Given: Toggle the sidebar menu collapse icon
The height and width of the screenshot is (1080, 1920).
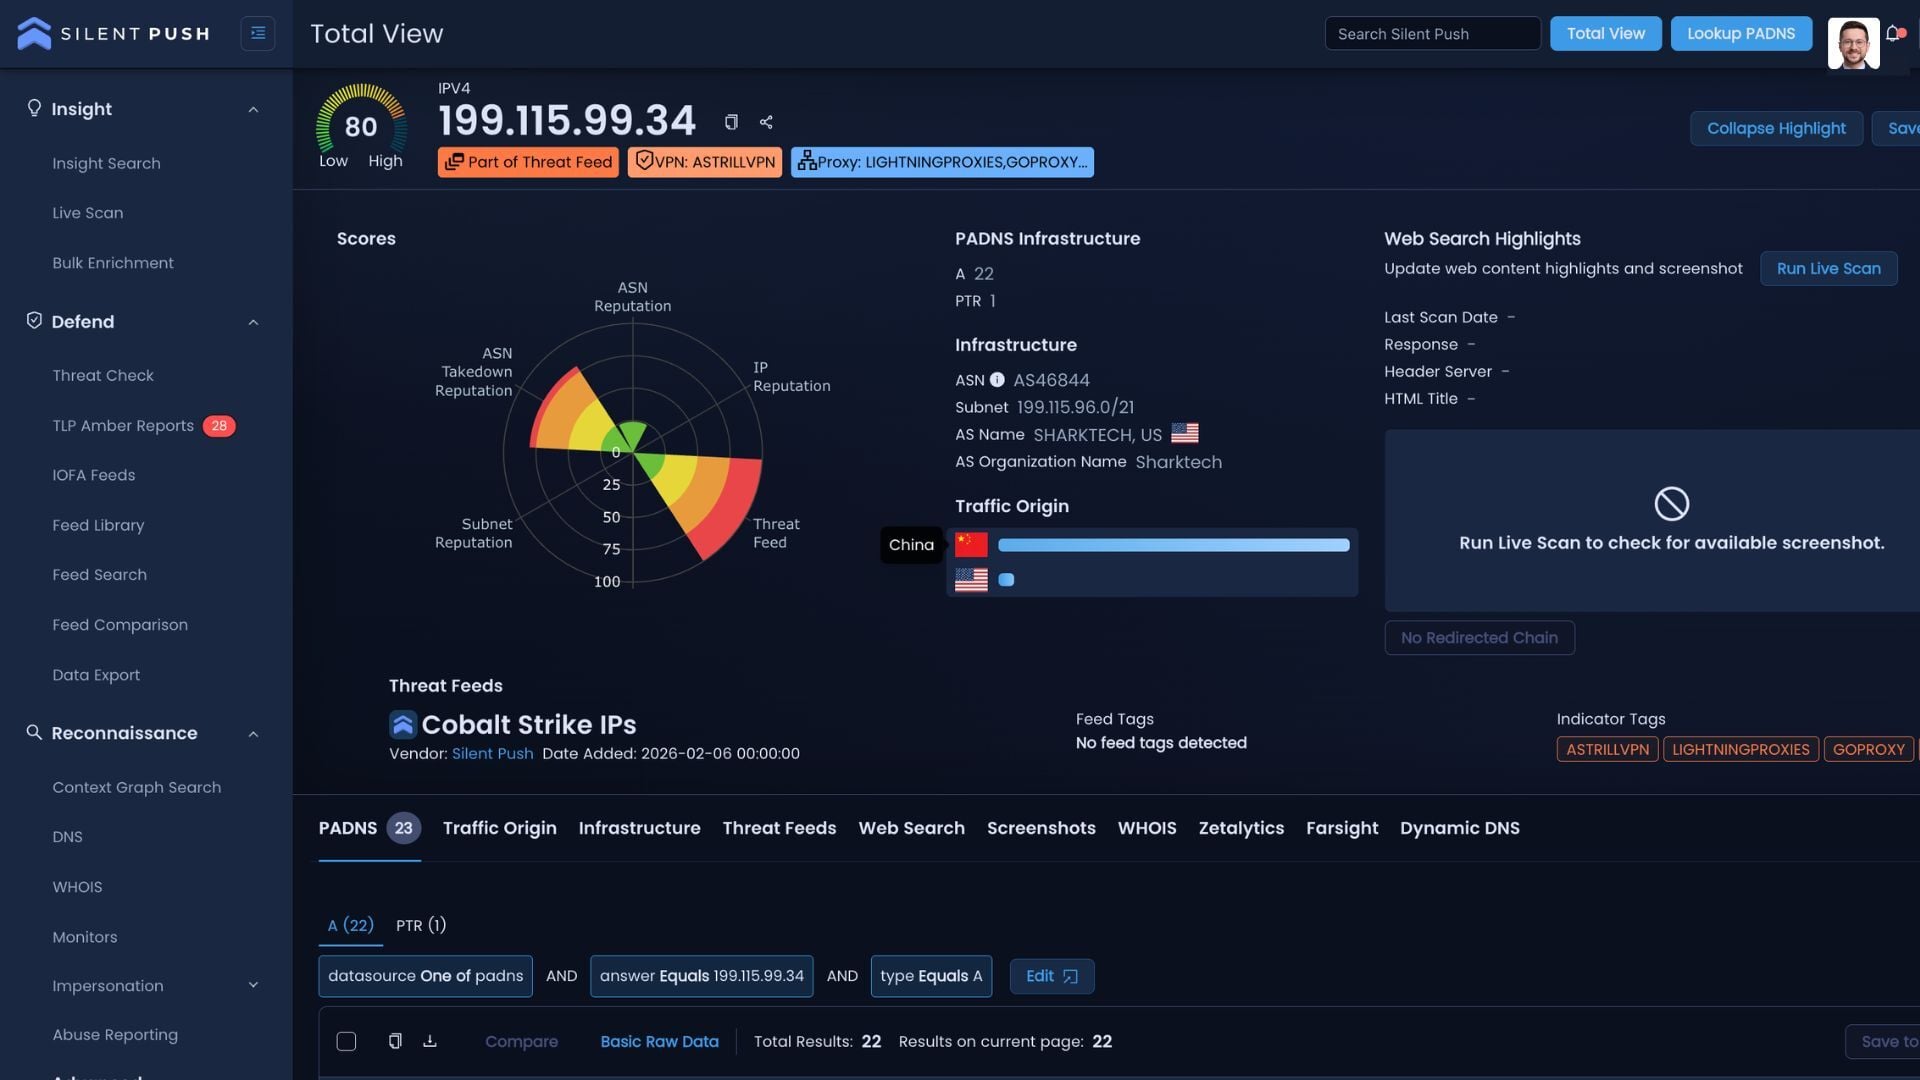Looking at the screenshot, I should [258, 33].
